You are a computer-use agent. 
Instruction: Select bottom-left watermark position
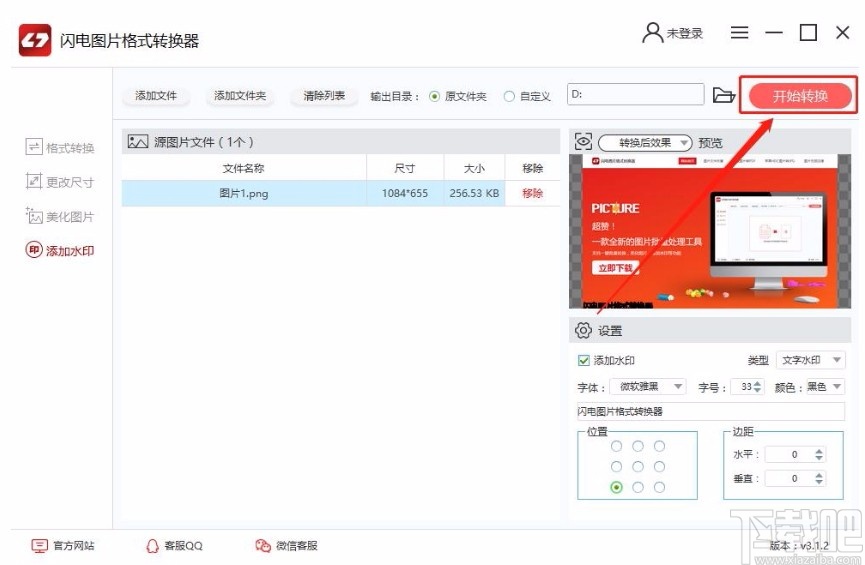click(x=616, y=487)
